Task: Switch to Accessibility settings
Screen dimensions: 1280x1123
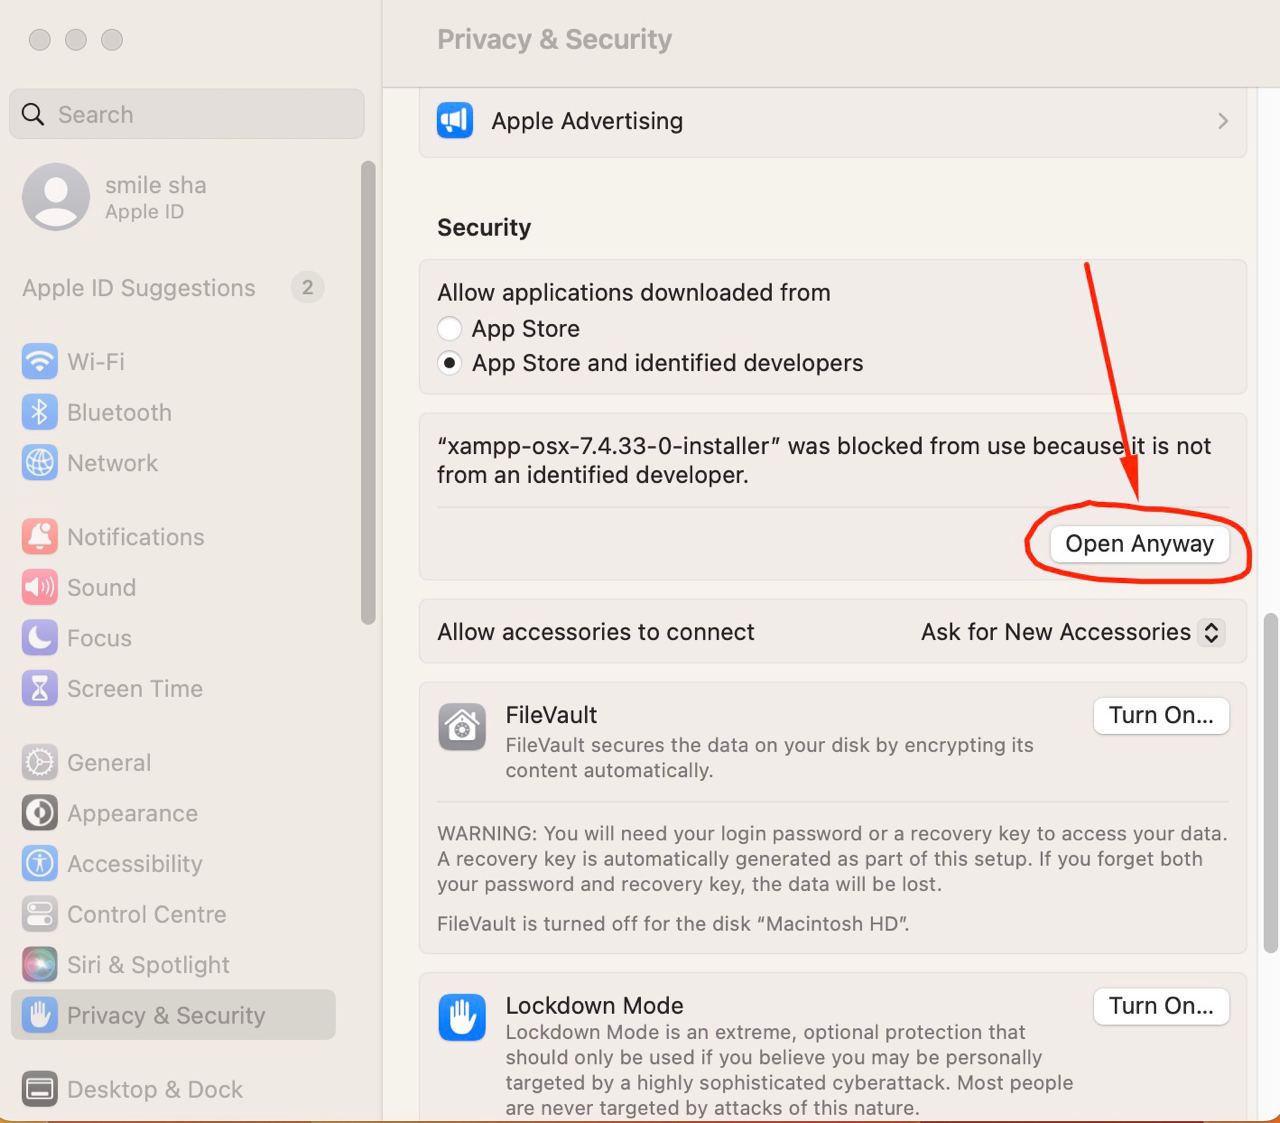Action: tap(173, 863)
